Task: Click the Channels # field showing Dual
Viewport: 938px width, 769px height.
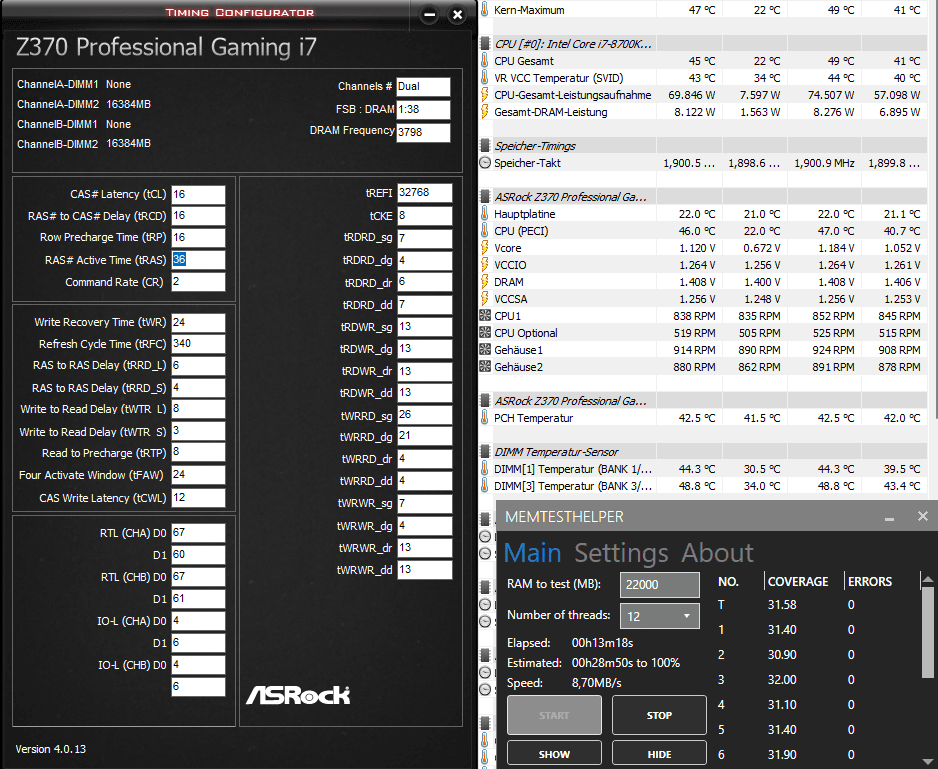Action: (423, 87)
